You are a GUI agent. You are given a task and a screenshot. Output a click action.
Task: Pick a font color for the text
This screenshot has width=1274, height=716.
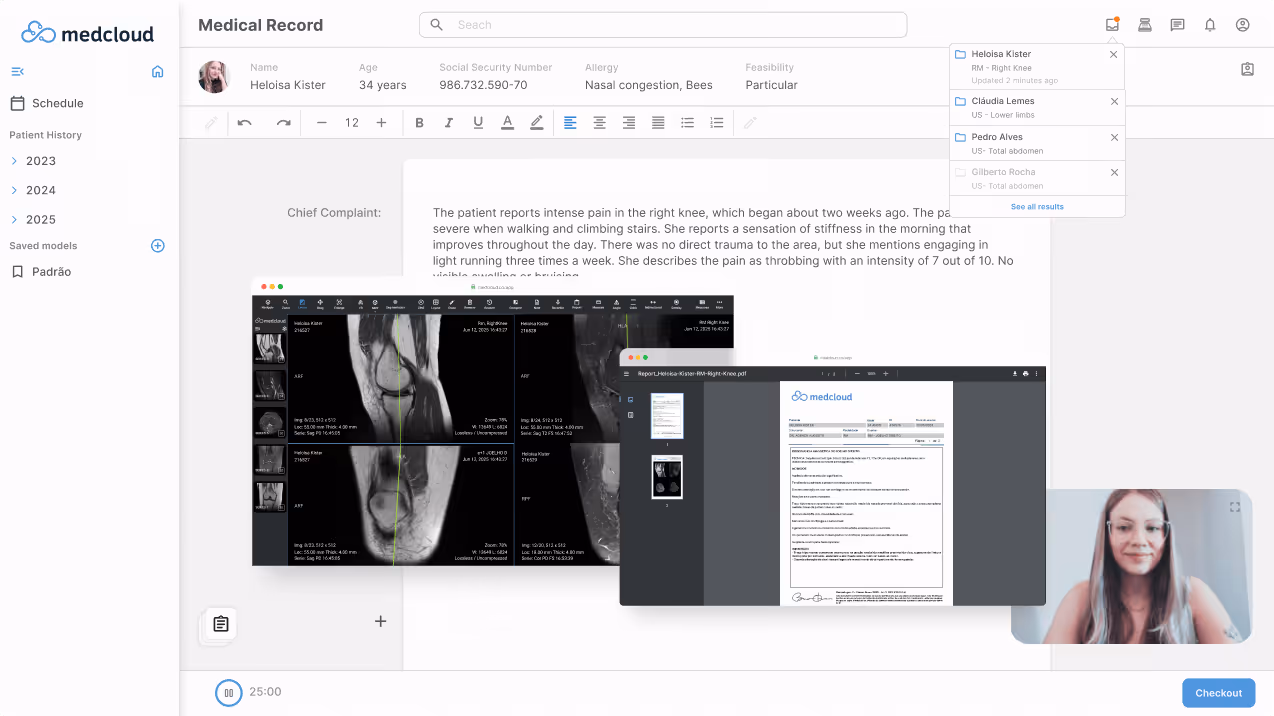(507, 122)
